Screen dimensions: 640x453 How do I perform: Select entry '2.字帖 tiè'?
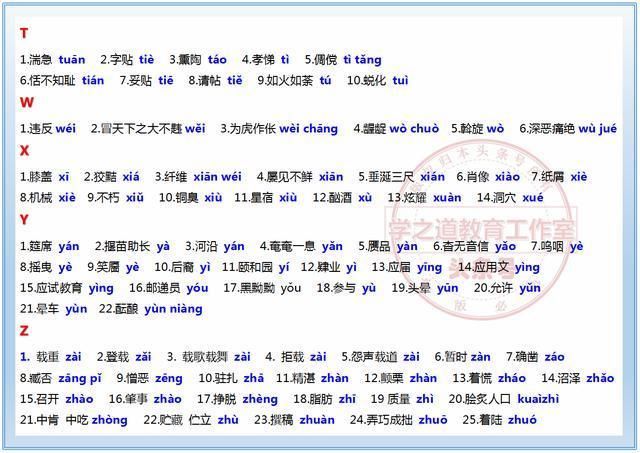[x=127, y=60]
